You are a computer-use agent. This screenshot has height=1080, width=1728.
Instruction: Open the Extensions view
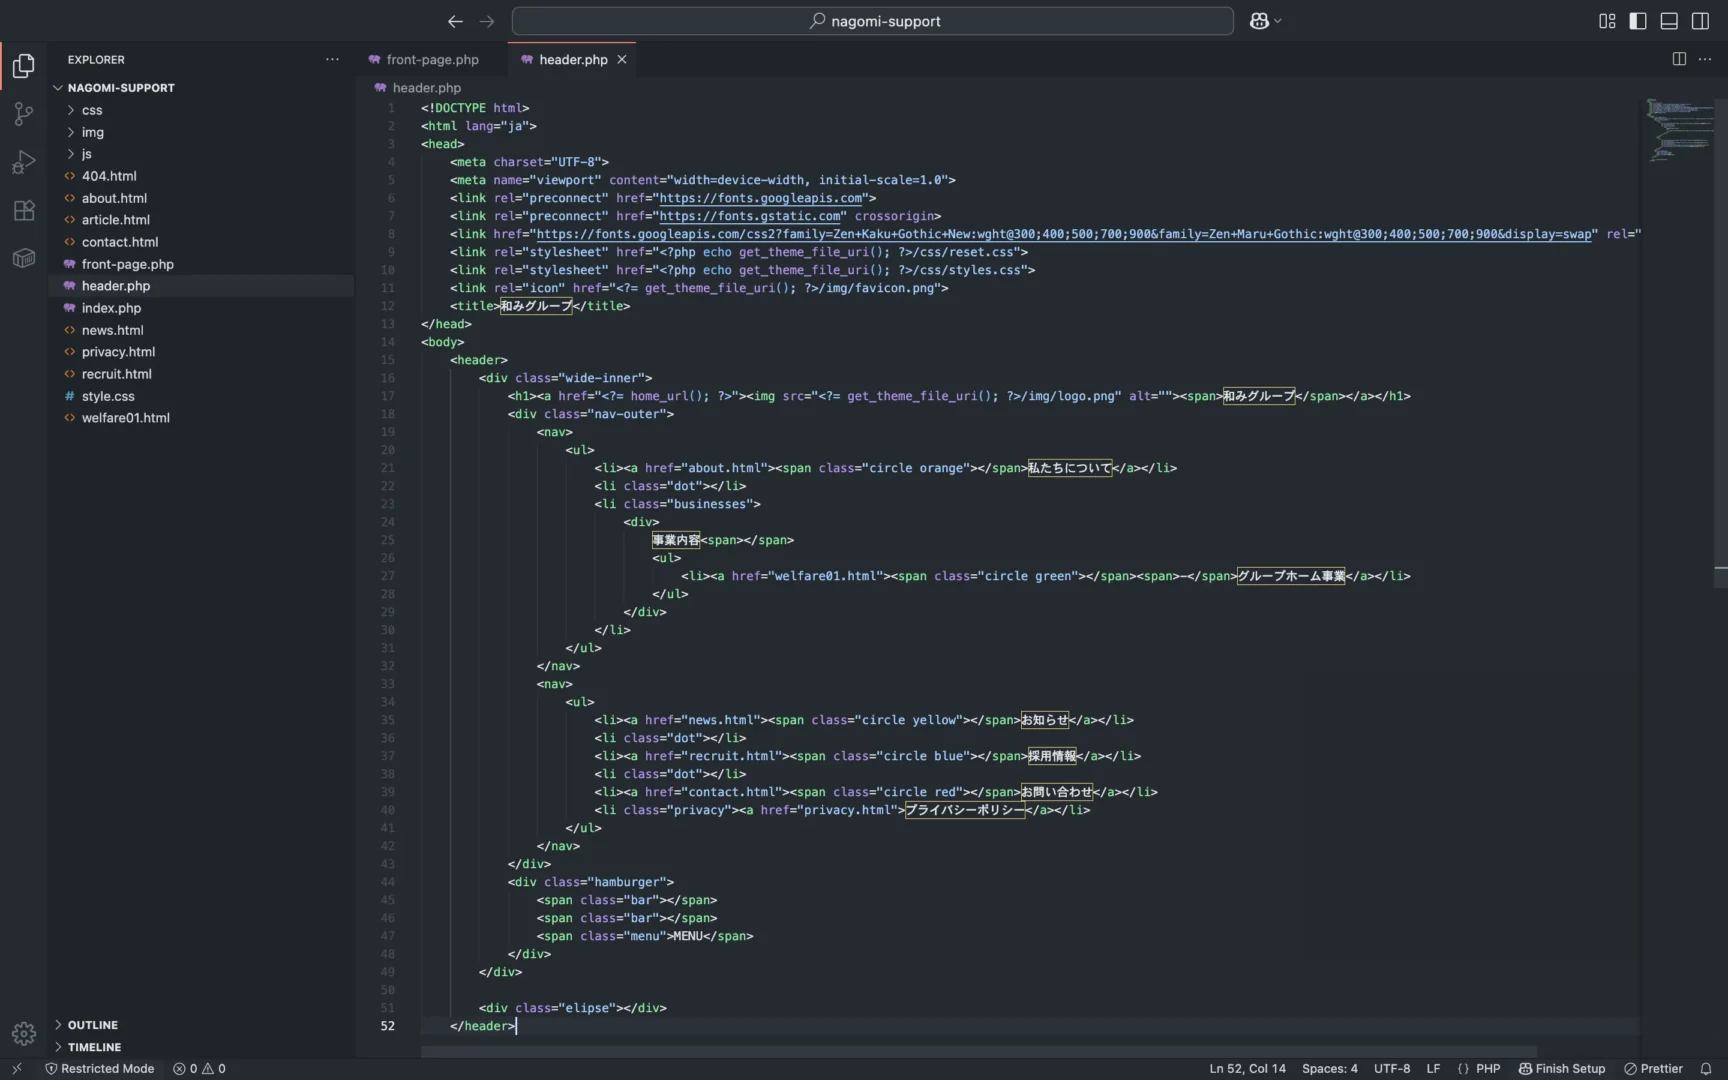(23, 210)
